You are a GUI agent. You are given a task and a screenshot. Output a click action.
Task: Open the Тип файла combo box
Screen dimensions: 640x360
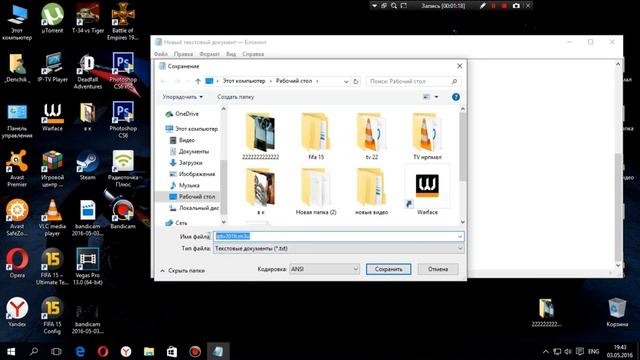[x=338, y=248]
